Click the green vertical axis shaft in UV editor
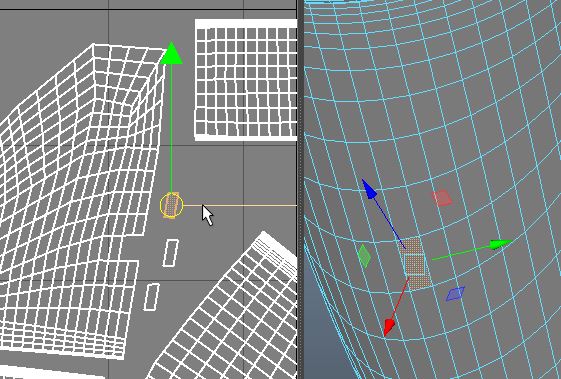 pos(171,129)
